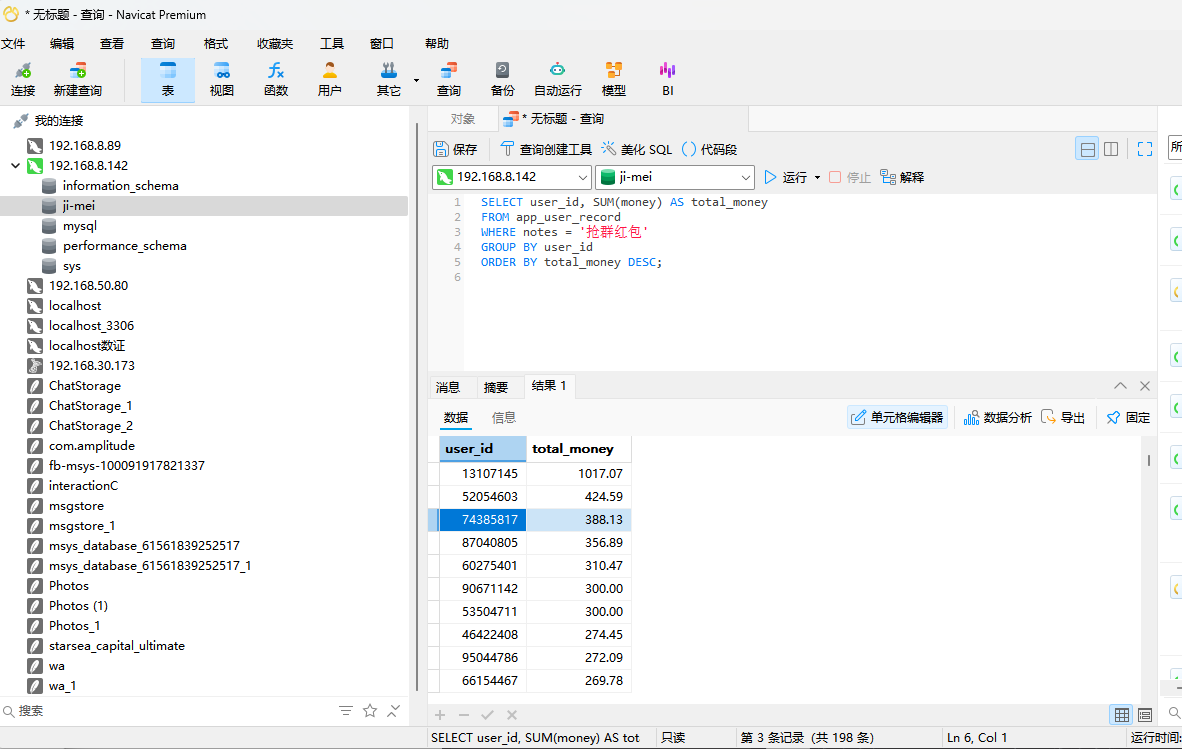The image size is (1182, 749).
Task: Open the 其它 toolbar dropdown arrow
Action: [x=416, y=80]
